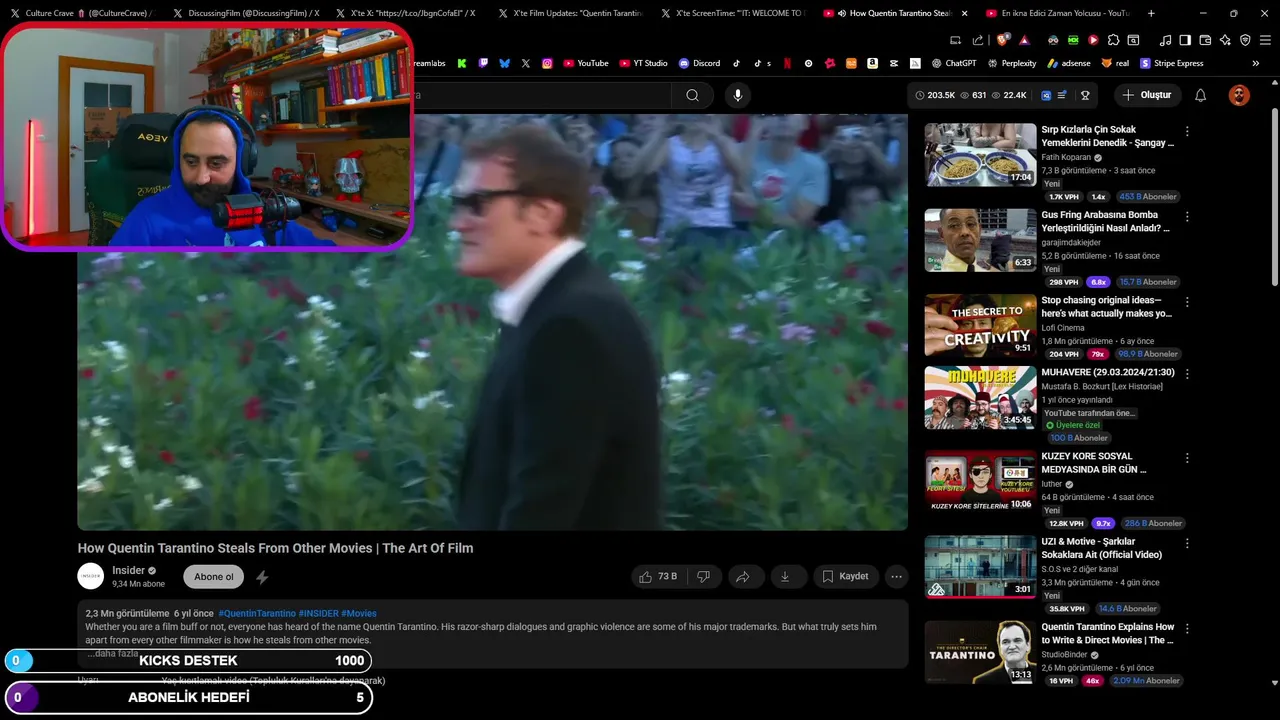1280x720 pixels.
Task: Open options for MUHAVERE video
Action: coord(1187,373)
